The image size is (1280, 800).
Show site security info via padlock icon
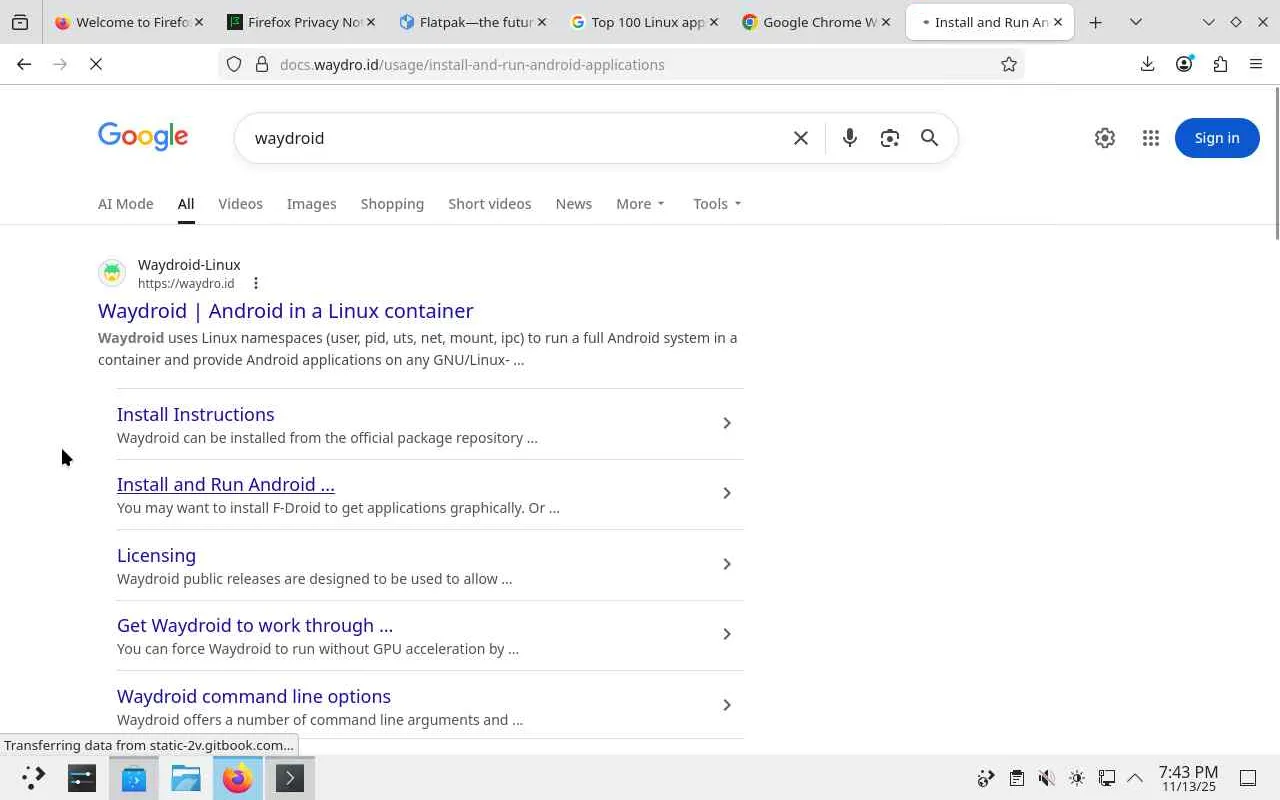pos(262,64)
